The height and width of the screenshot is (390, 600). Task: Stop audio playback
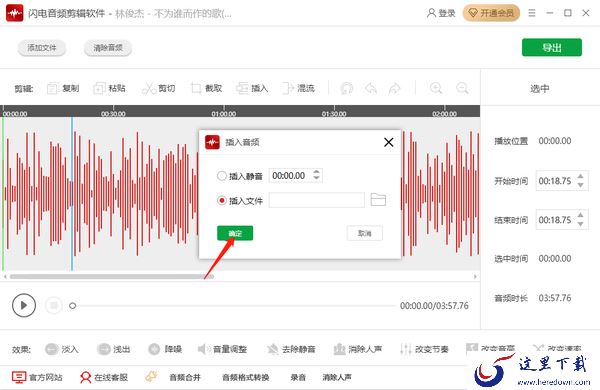coord(54,305)
